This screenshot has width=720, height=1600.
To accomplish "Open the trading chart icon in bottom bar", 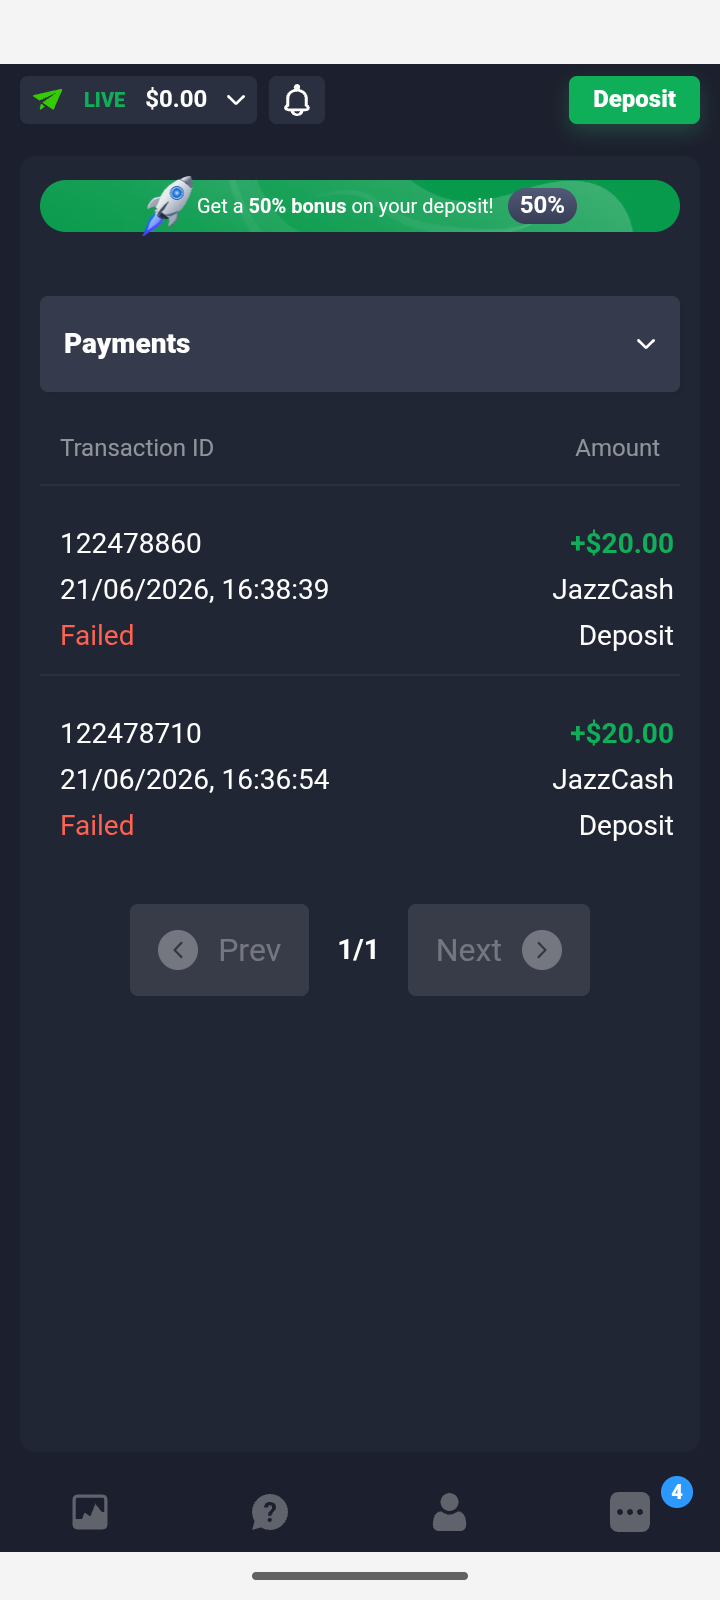I will pyautogui.click(x=90, y=1512).
